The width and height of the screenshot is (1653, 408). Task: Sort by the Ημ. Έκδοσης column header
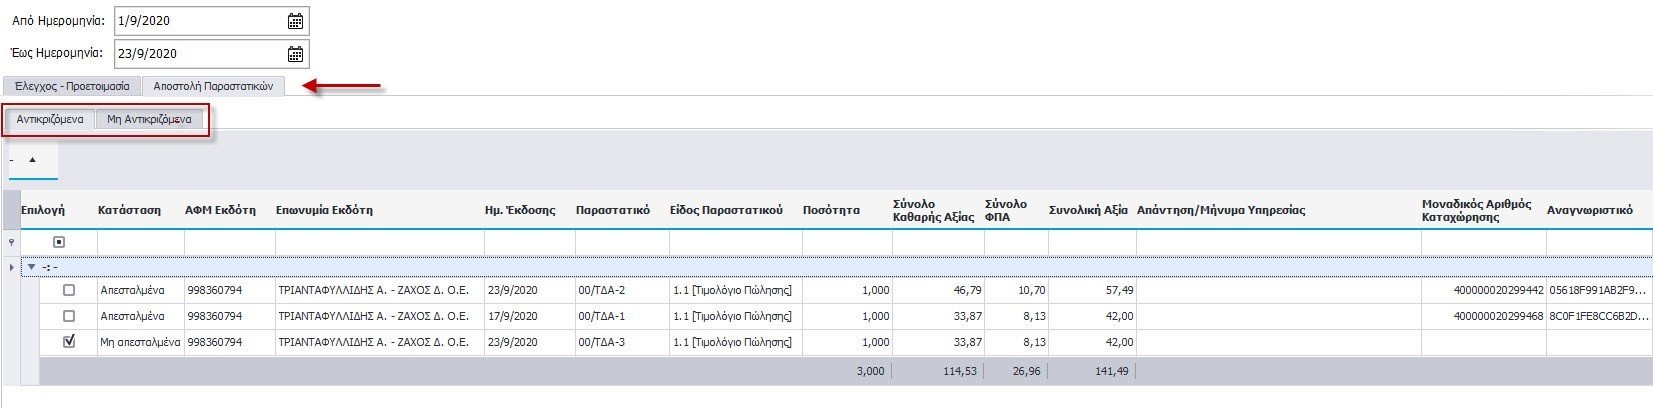520,210
